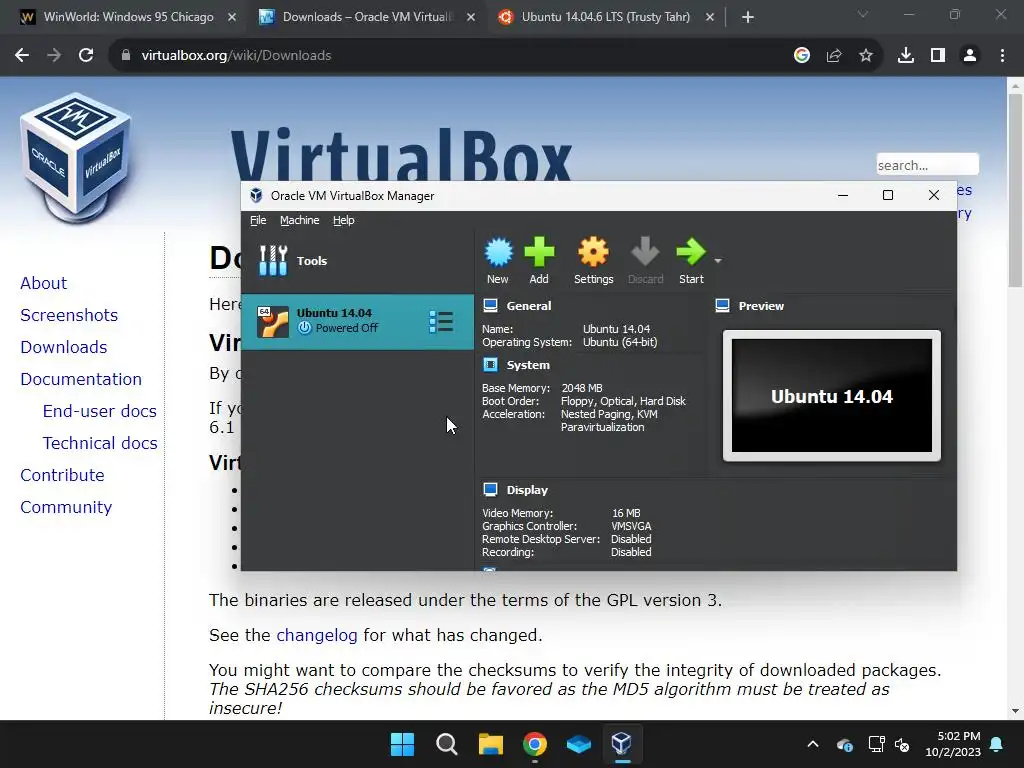Click the Add machine green plus icon
1024x768 pixels.
tap(539, 253)
